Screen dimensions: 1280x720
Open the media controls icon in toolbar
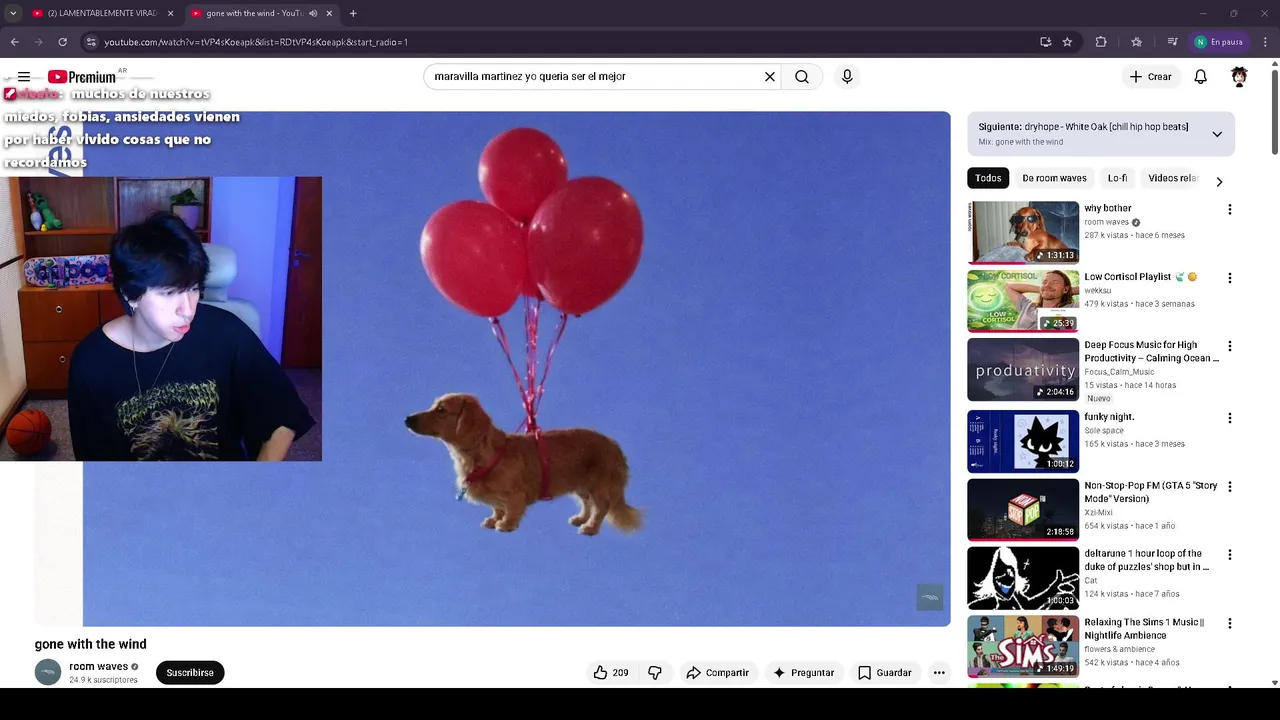point(1172,42)
